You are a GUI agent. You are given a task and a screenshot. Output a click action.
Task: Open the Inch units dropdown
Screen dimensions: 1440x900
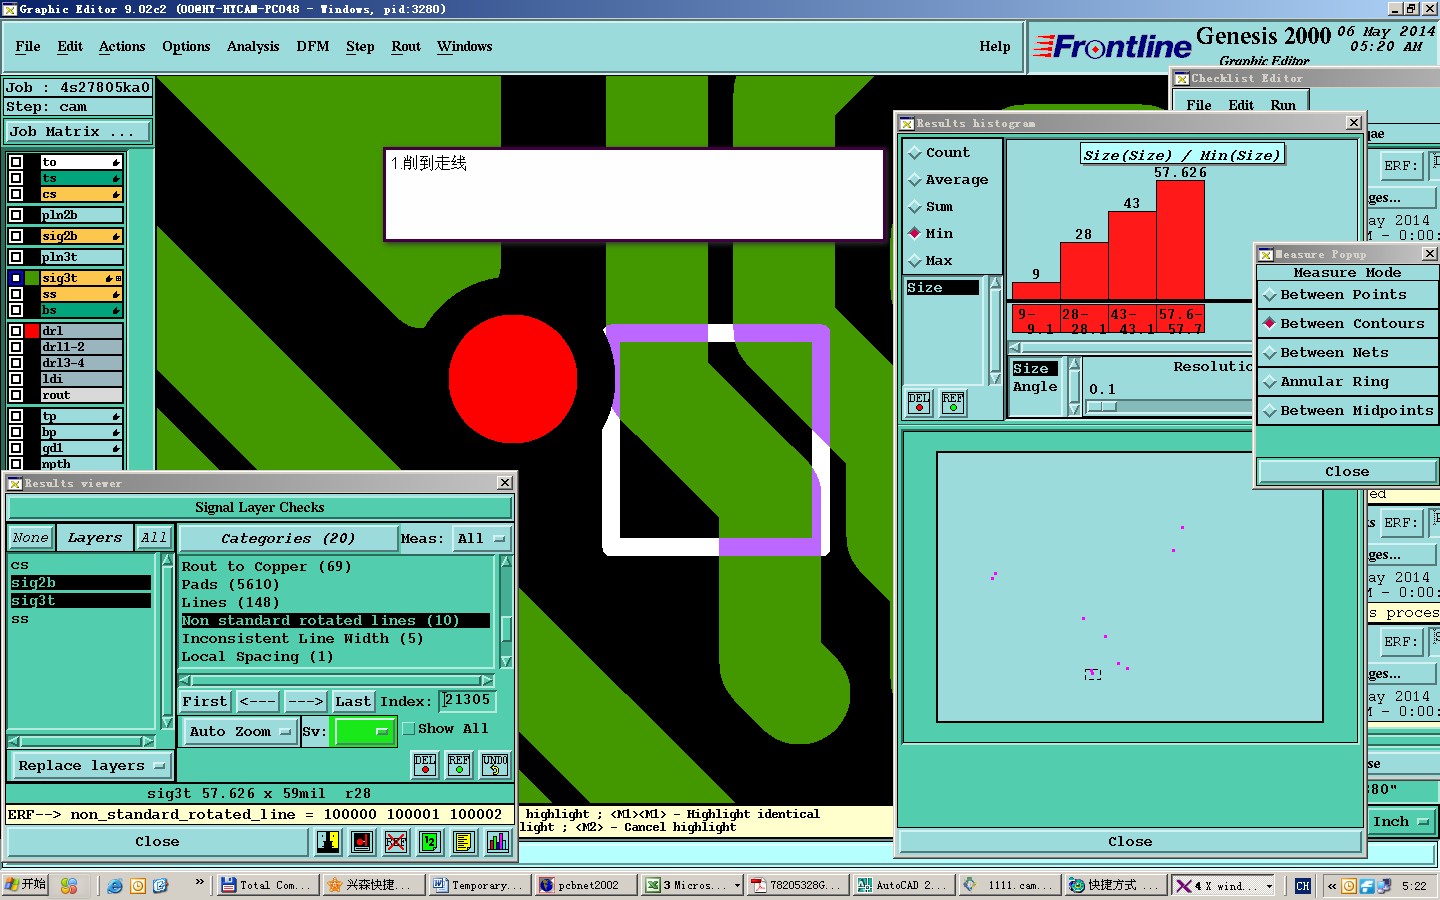coord(1401,821)
